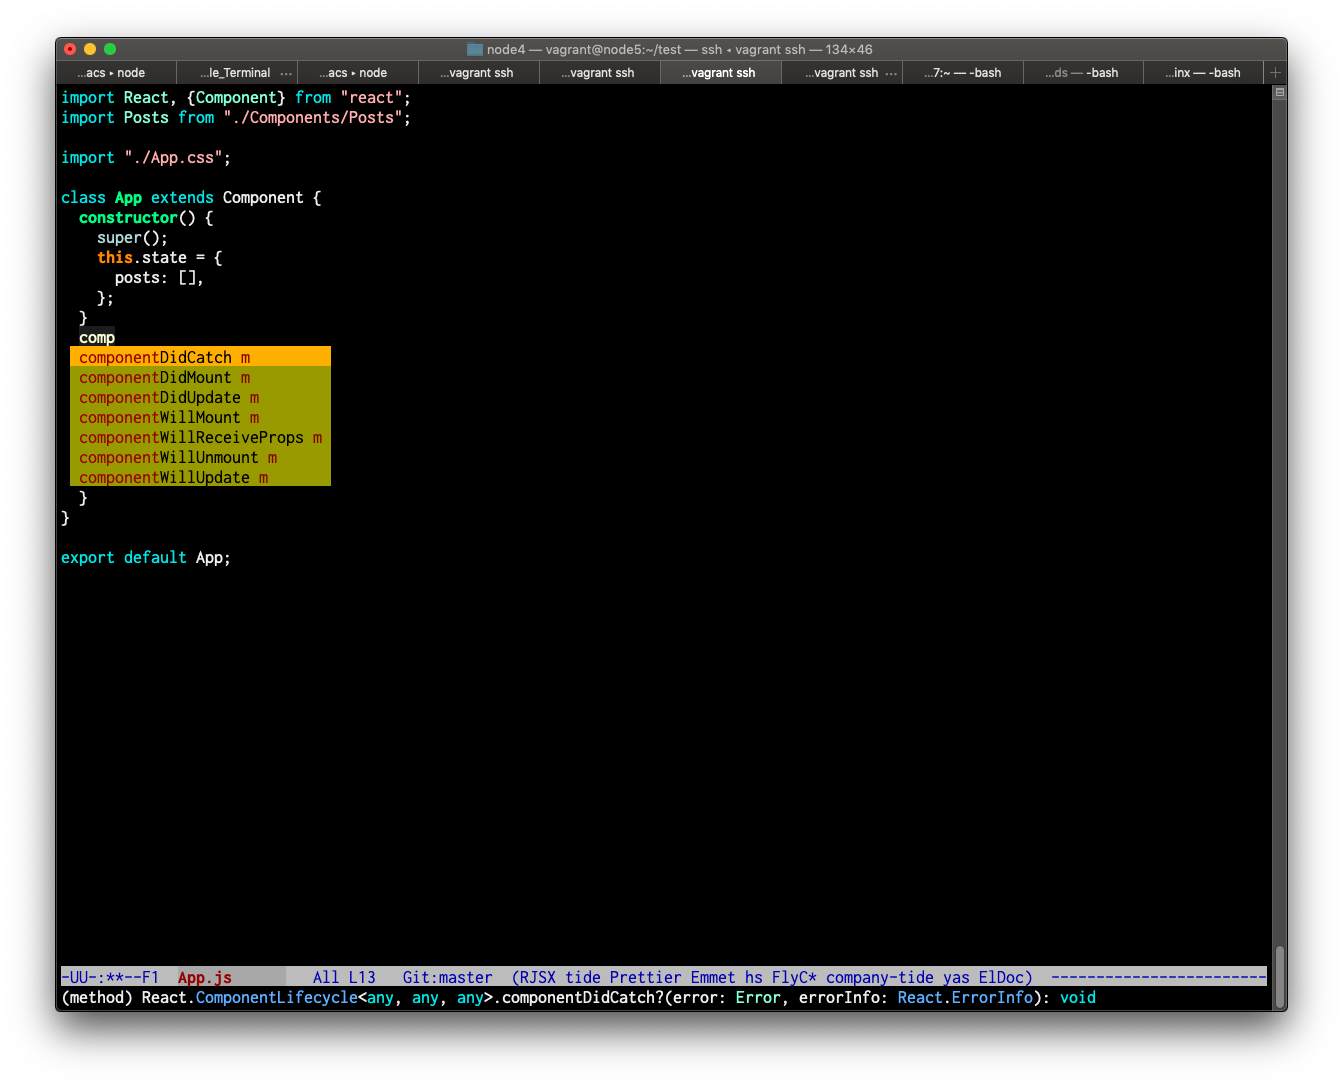1343x1085 pixels.
Task: Open a new tab with the + button
Action: coord(1275,72)
